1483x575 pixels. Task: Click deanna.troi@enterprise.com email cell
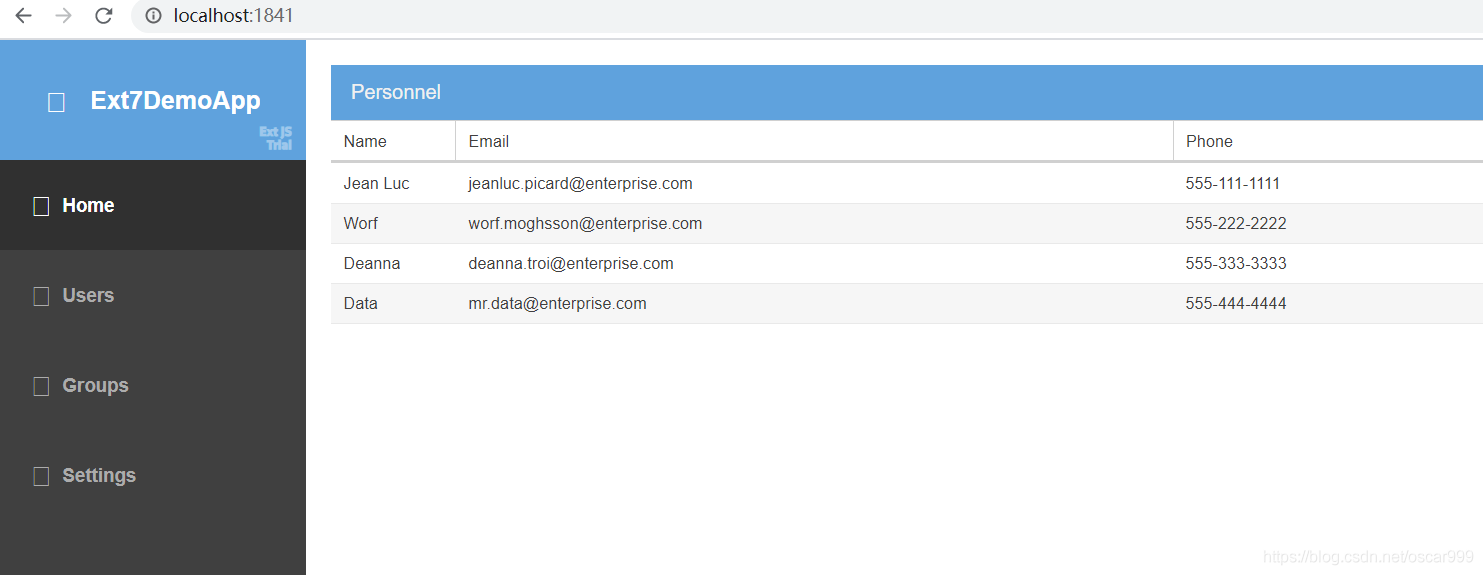pos(814,263)
